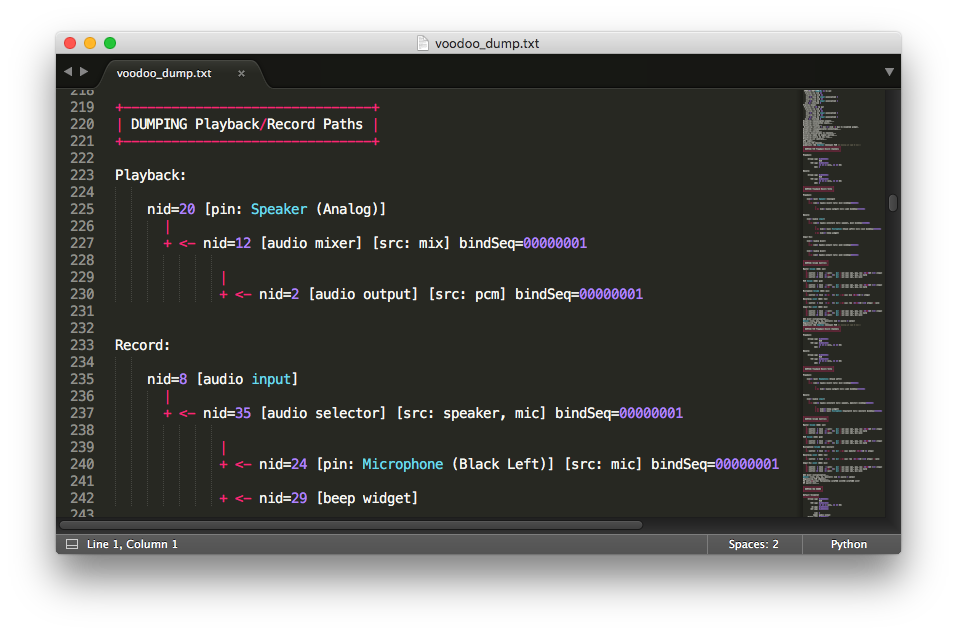This screenshot has width=957, height=634.
Task: Click the Line 1, Column 1 status text
Action: [x=132, y=544]
